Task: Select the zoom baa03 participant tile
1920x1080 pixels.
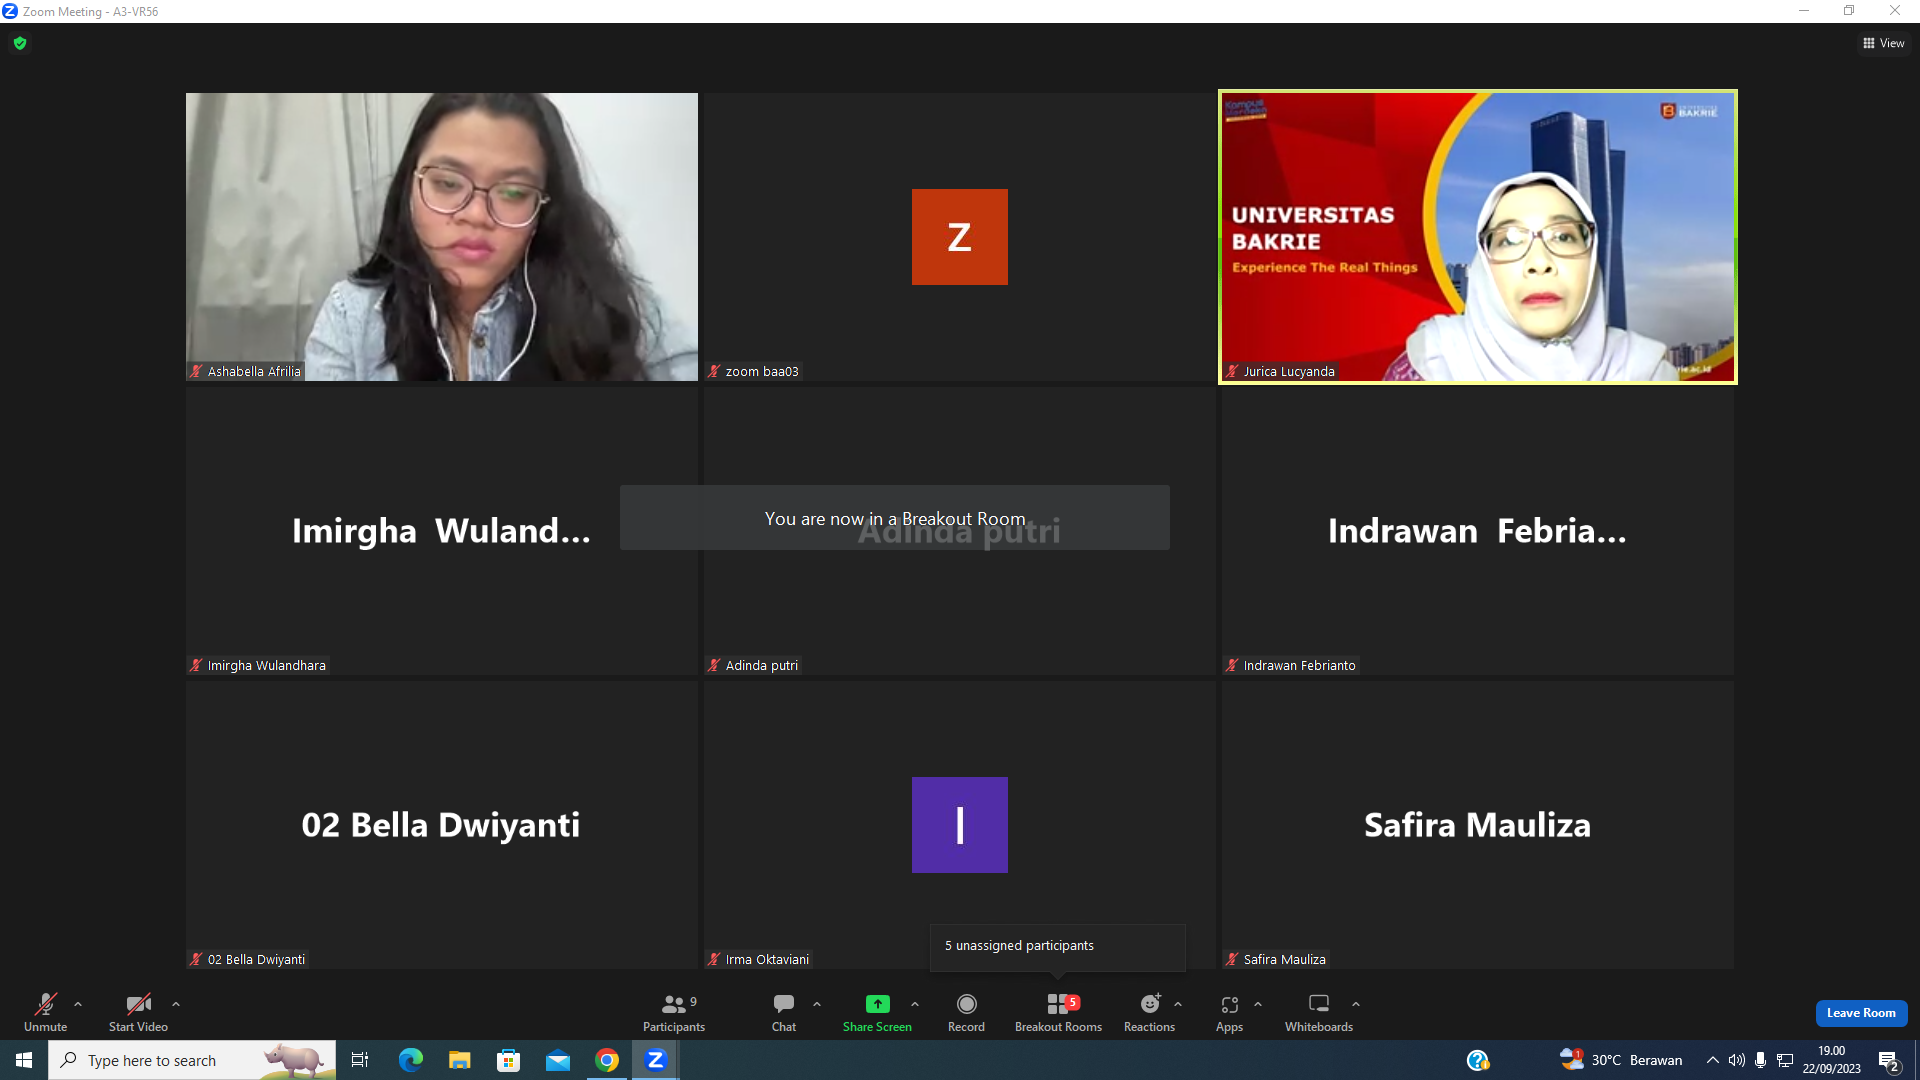Action: coord(960,237)
